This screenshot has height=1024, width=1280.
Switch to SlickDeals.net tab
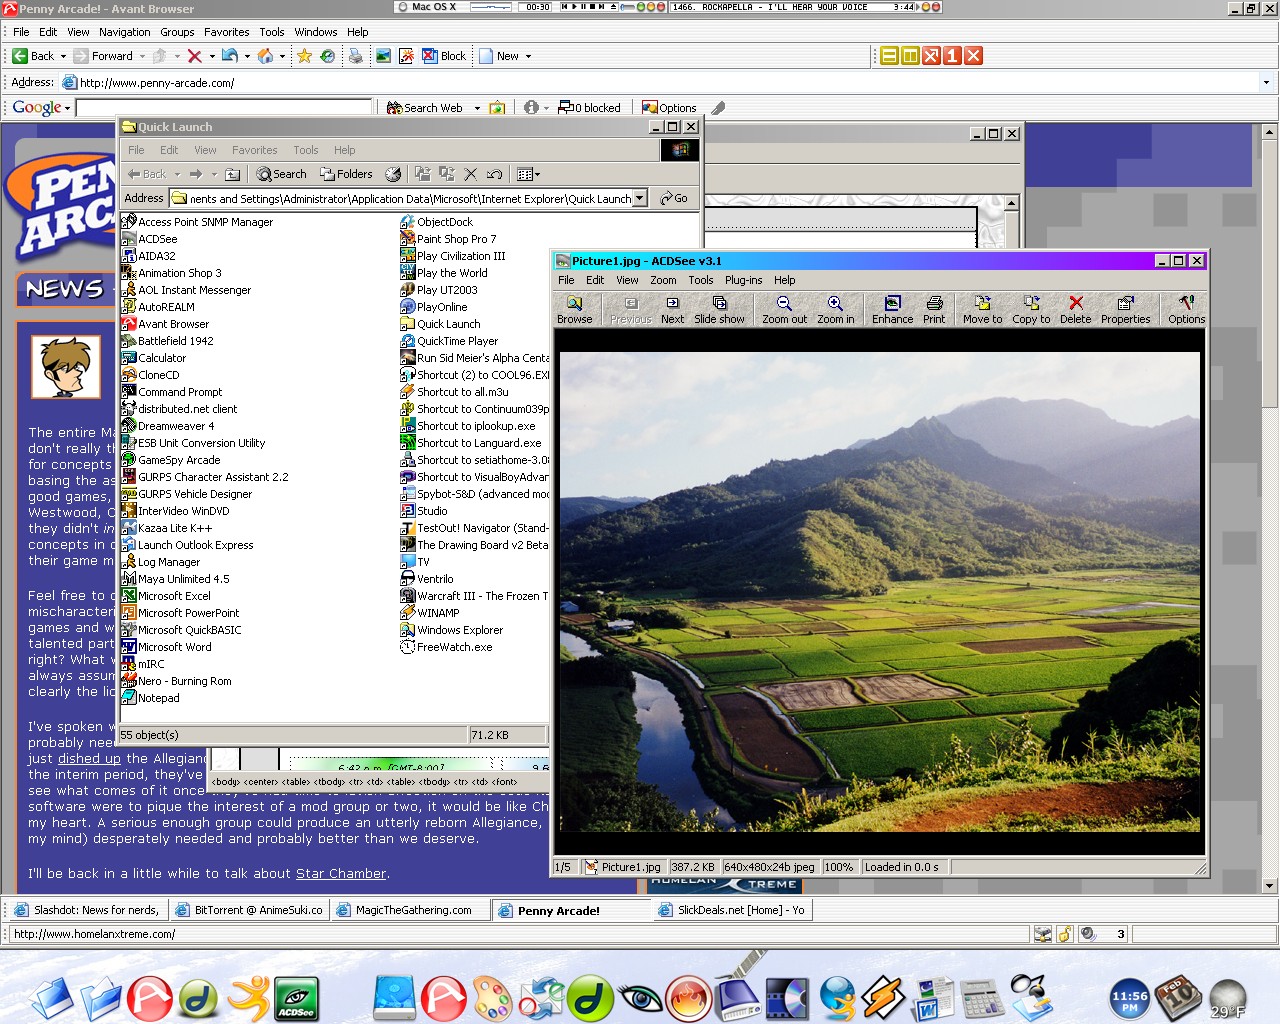[732, 910]
